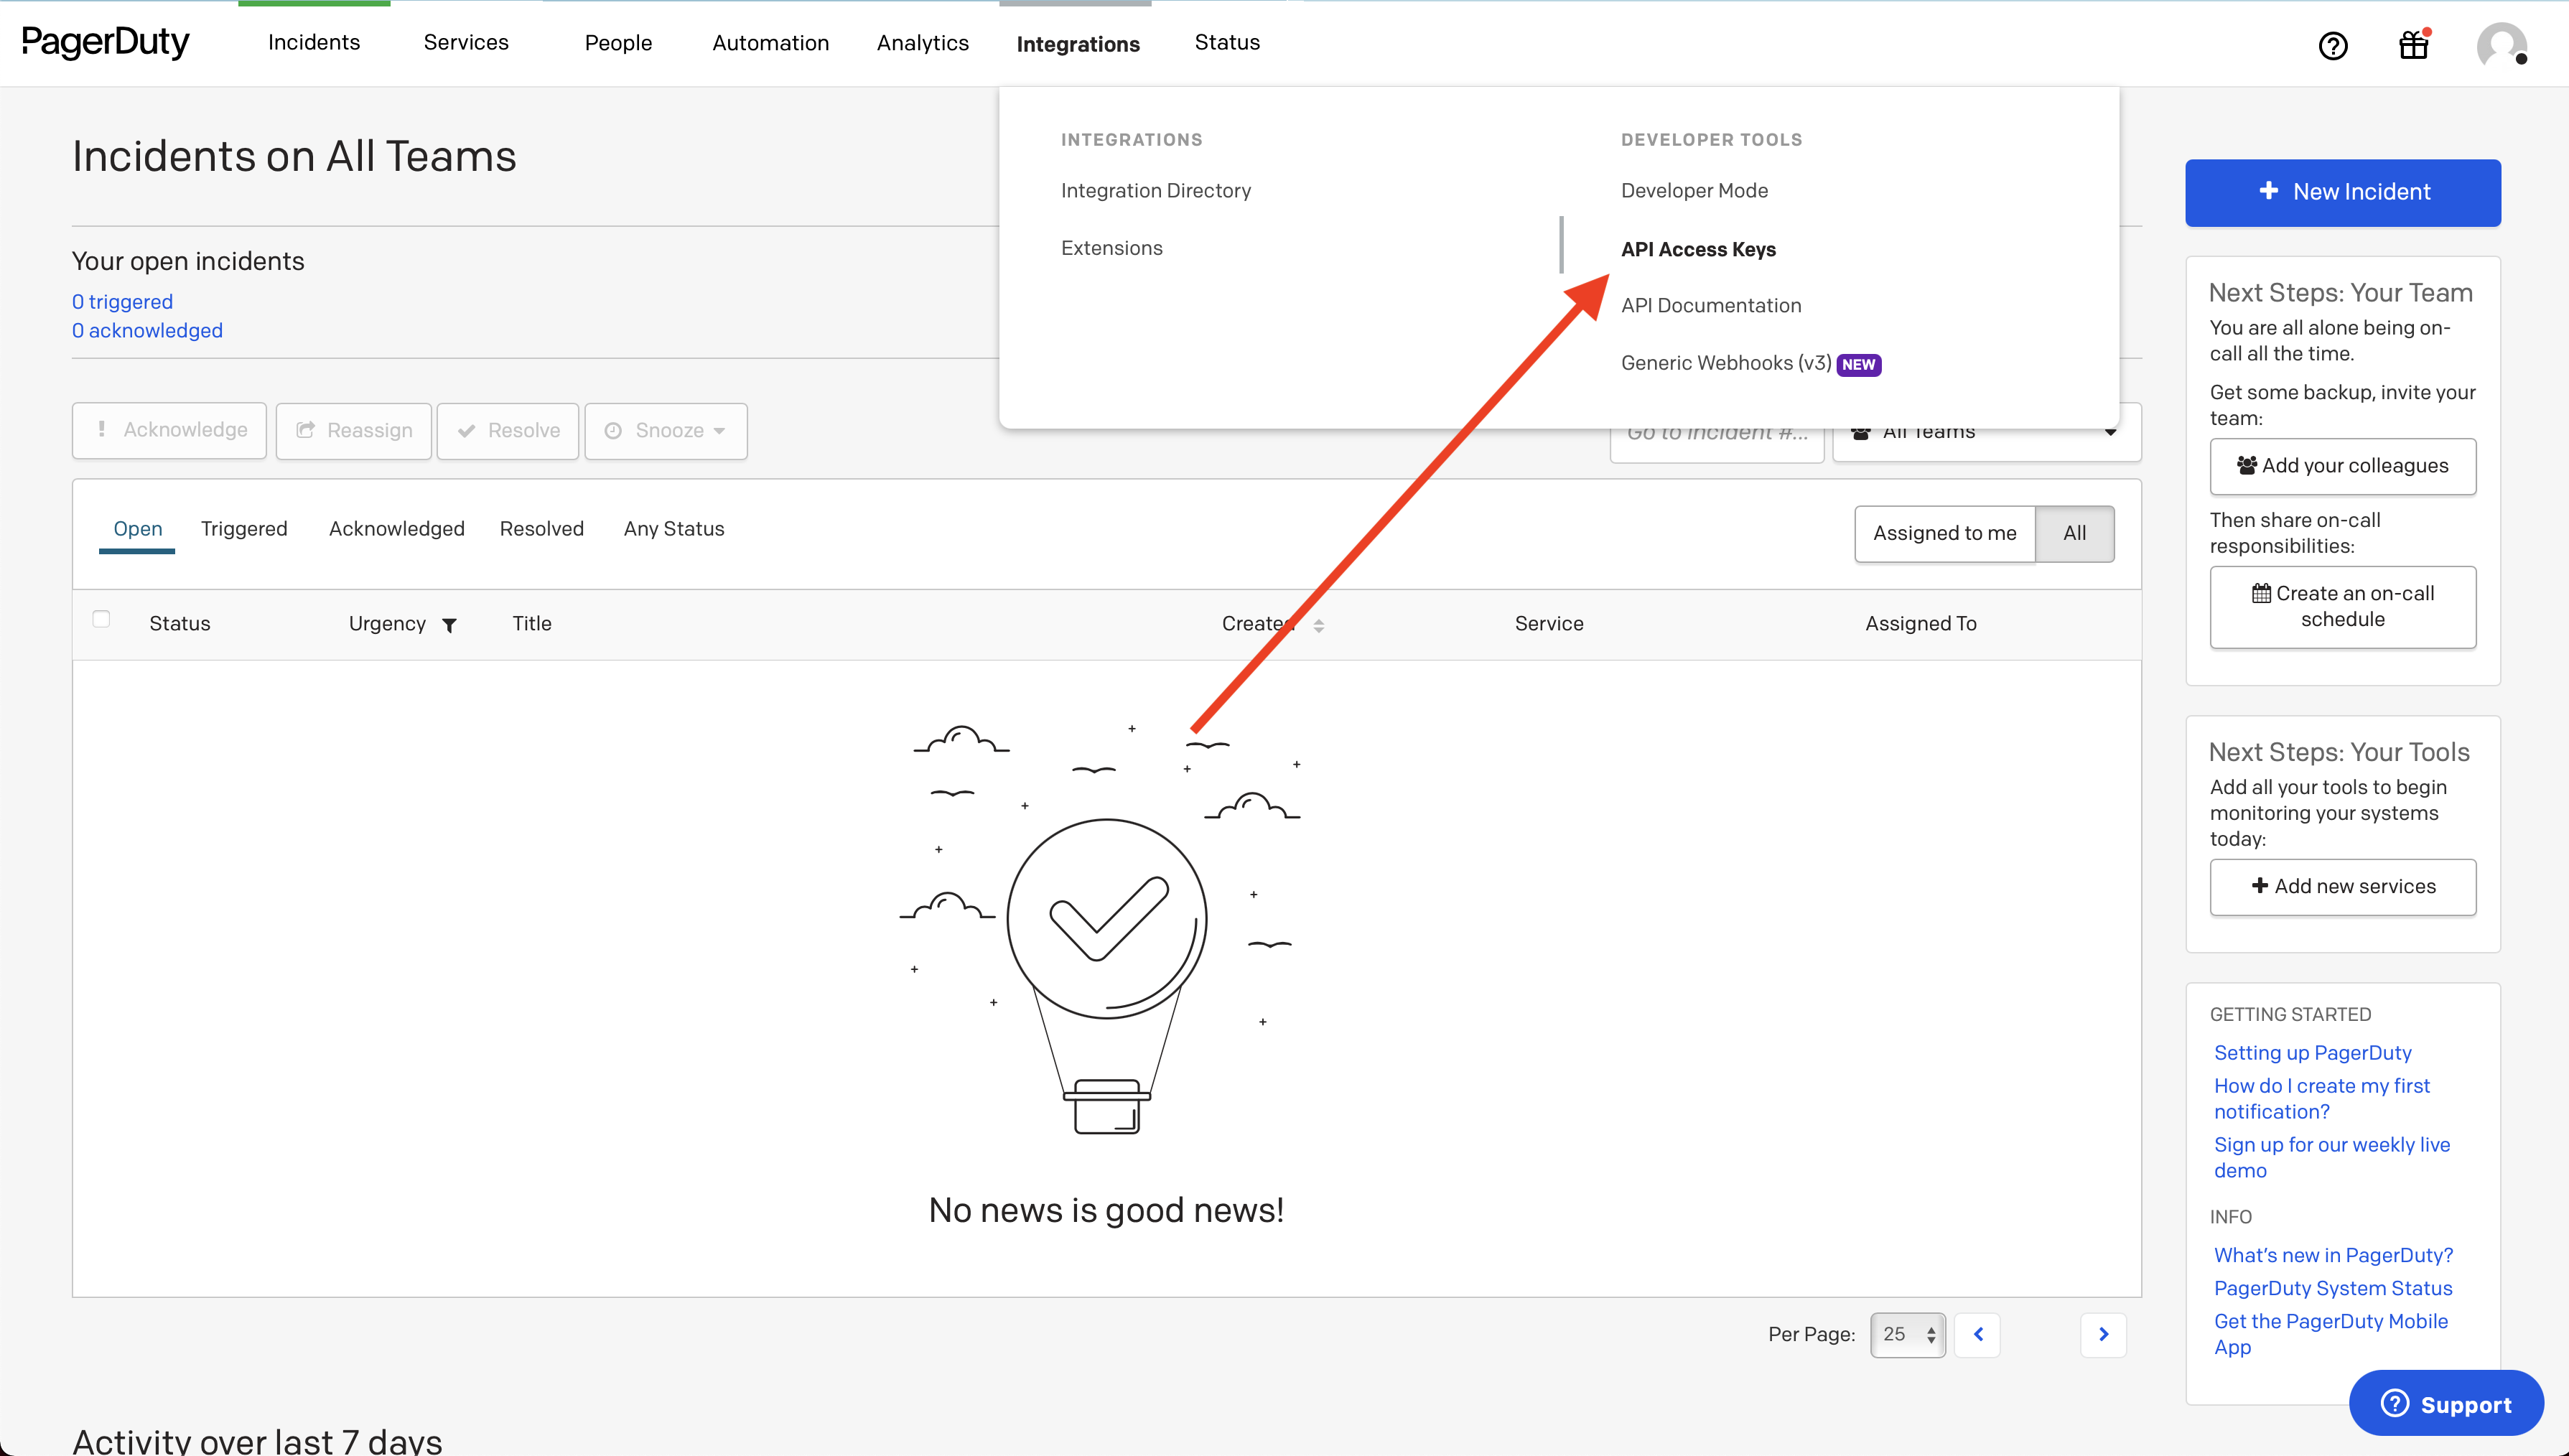
Task: Click the Acknowledge button
Action: 169,431
